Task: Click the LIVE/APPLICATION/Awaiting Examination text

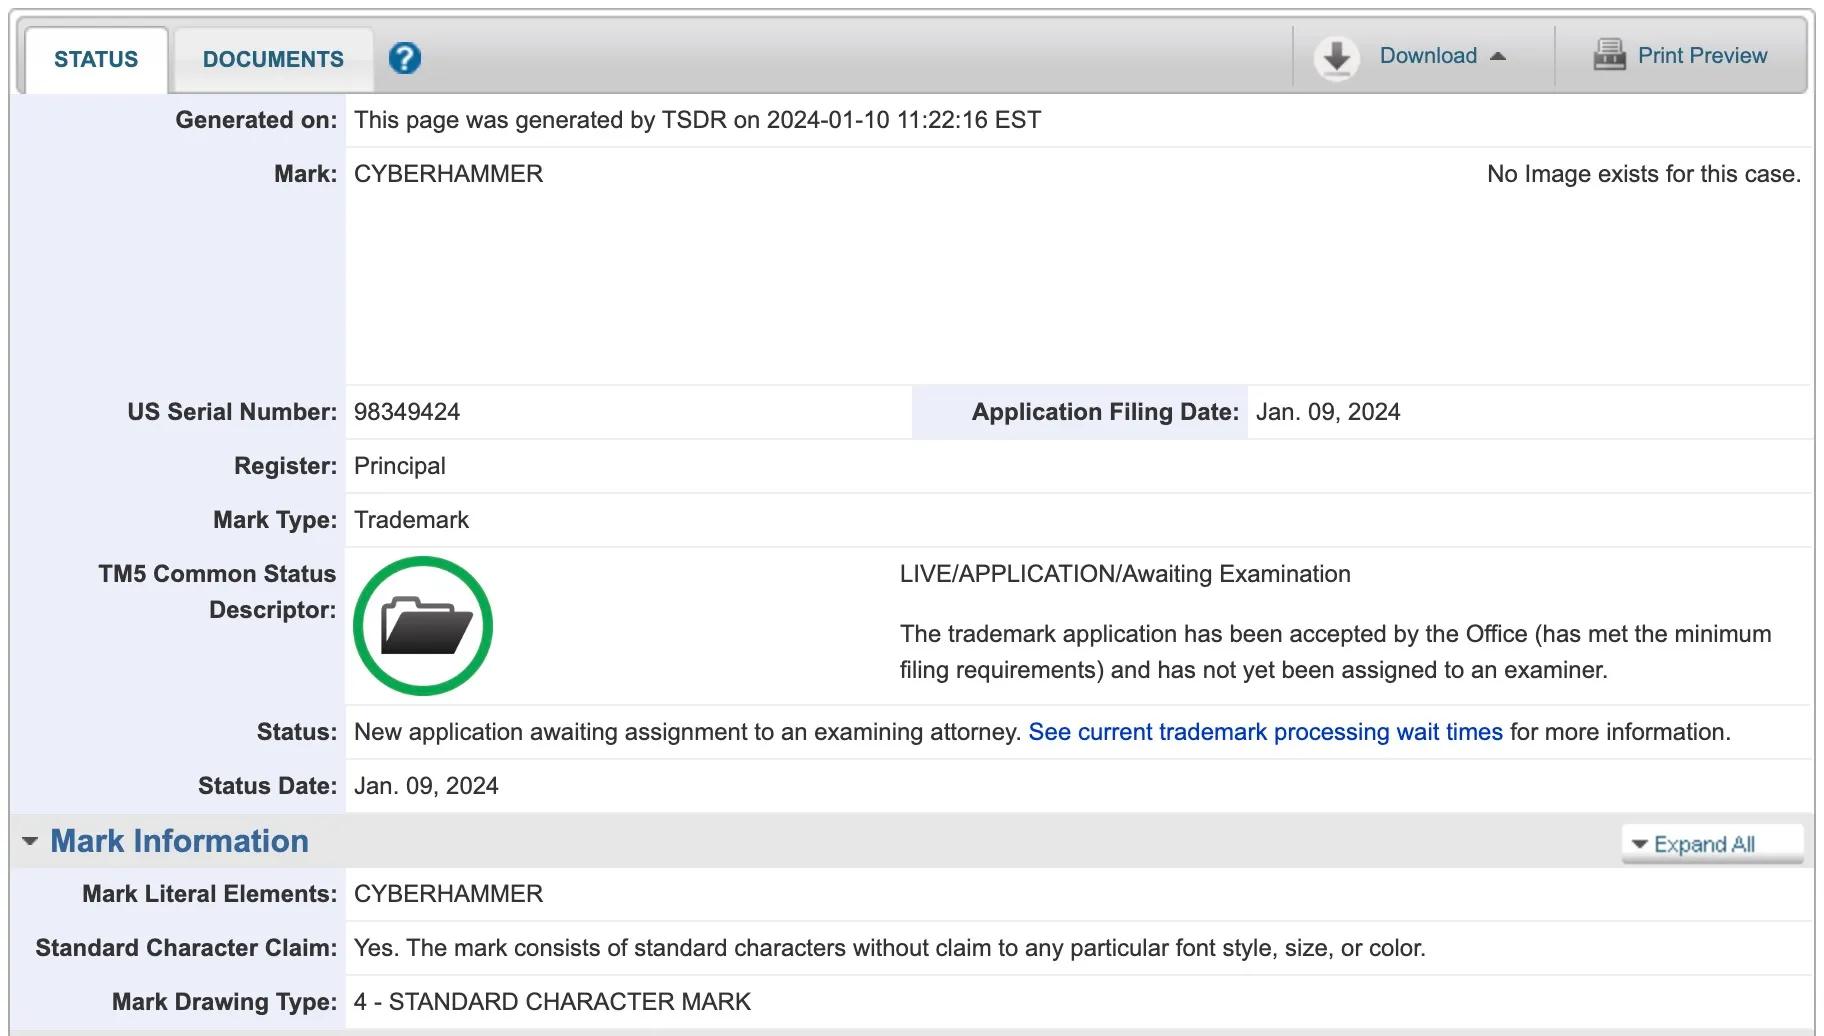Action: click(1125, 574)
